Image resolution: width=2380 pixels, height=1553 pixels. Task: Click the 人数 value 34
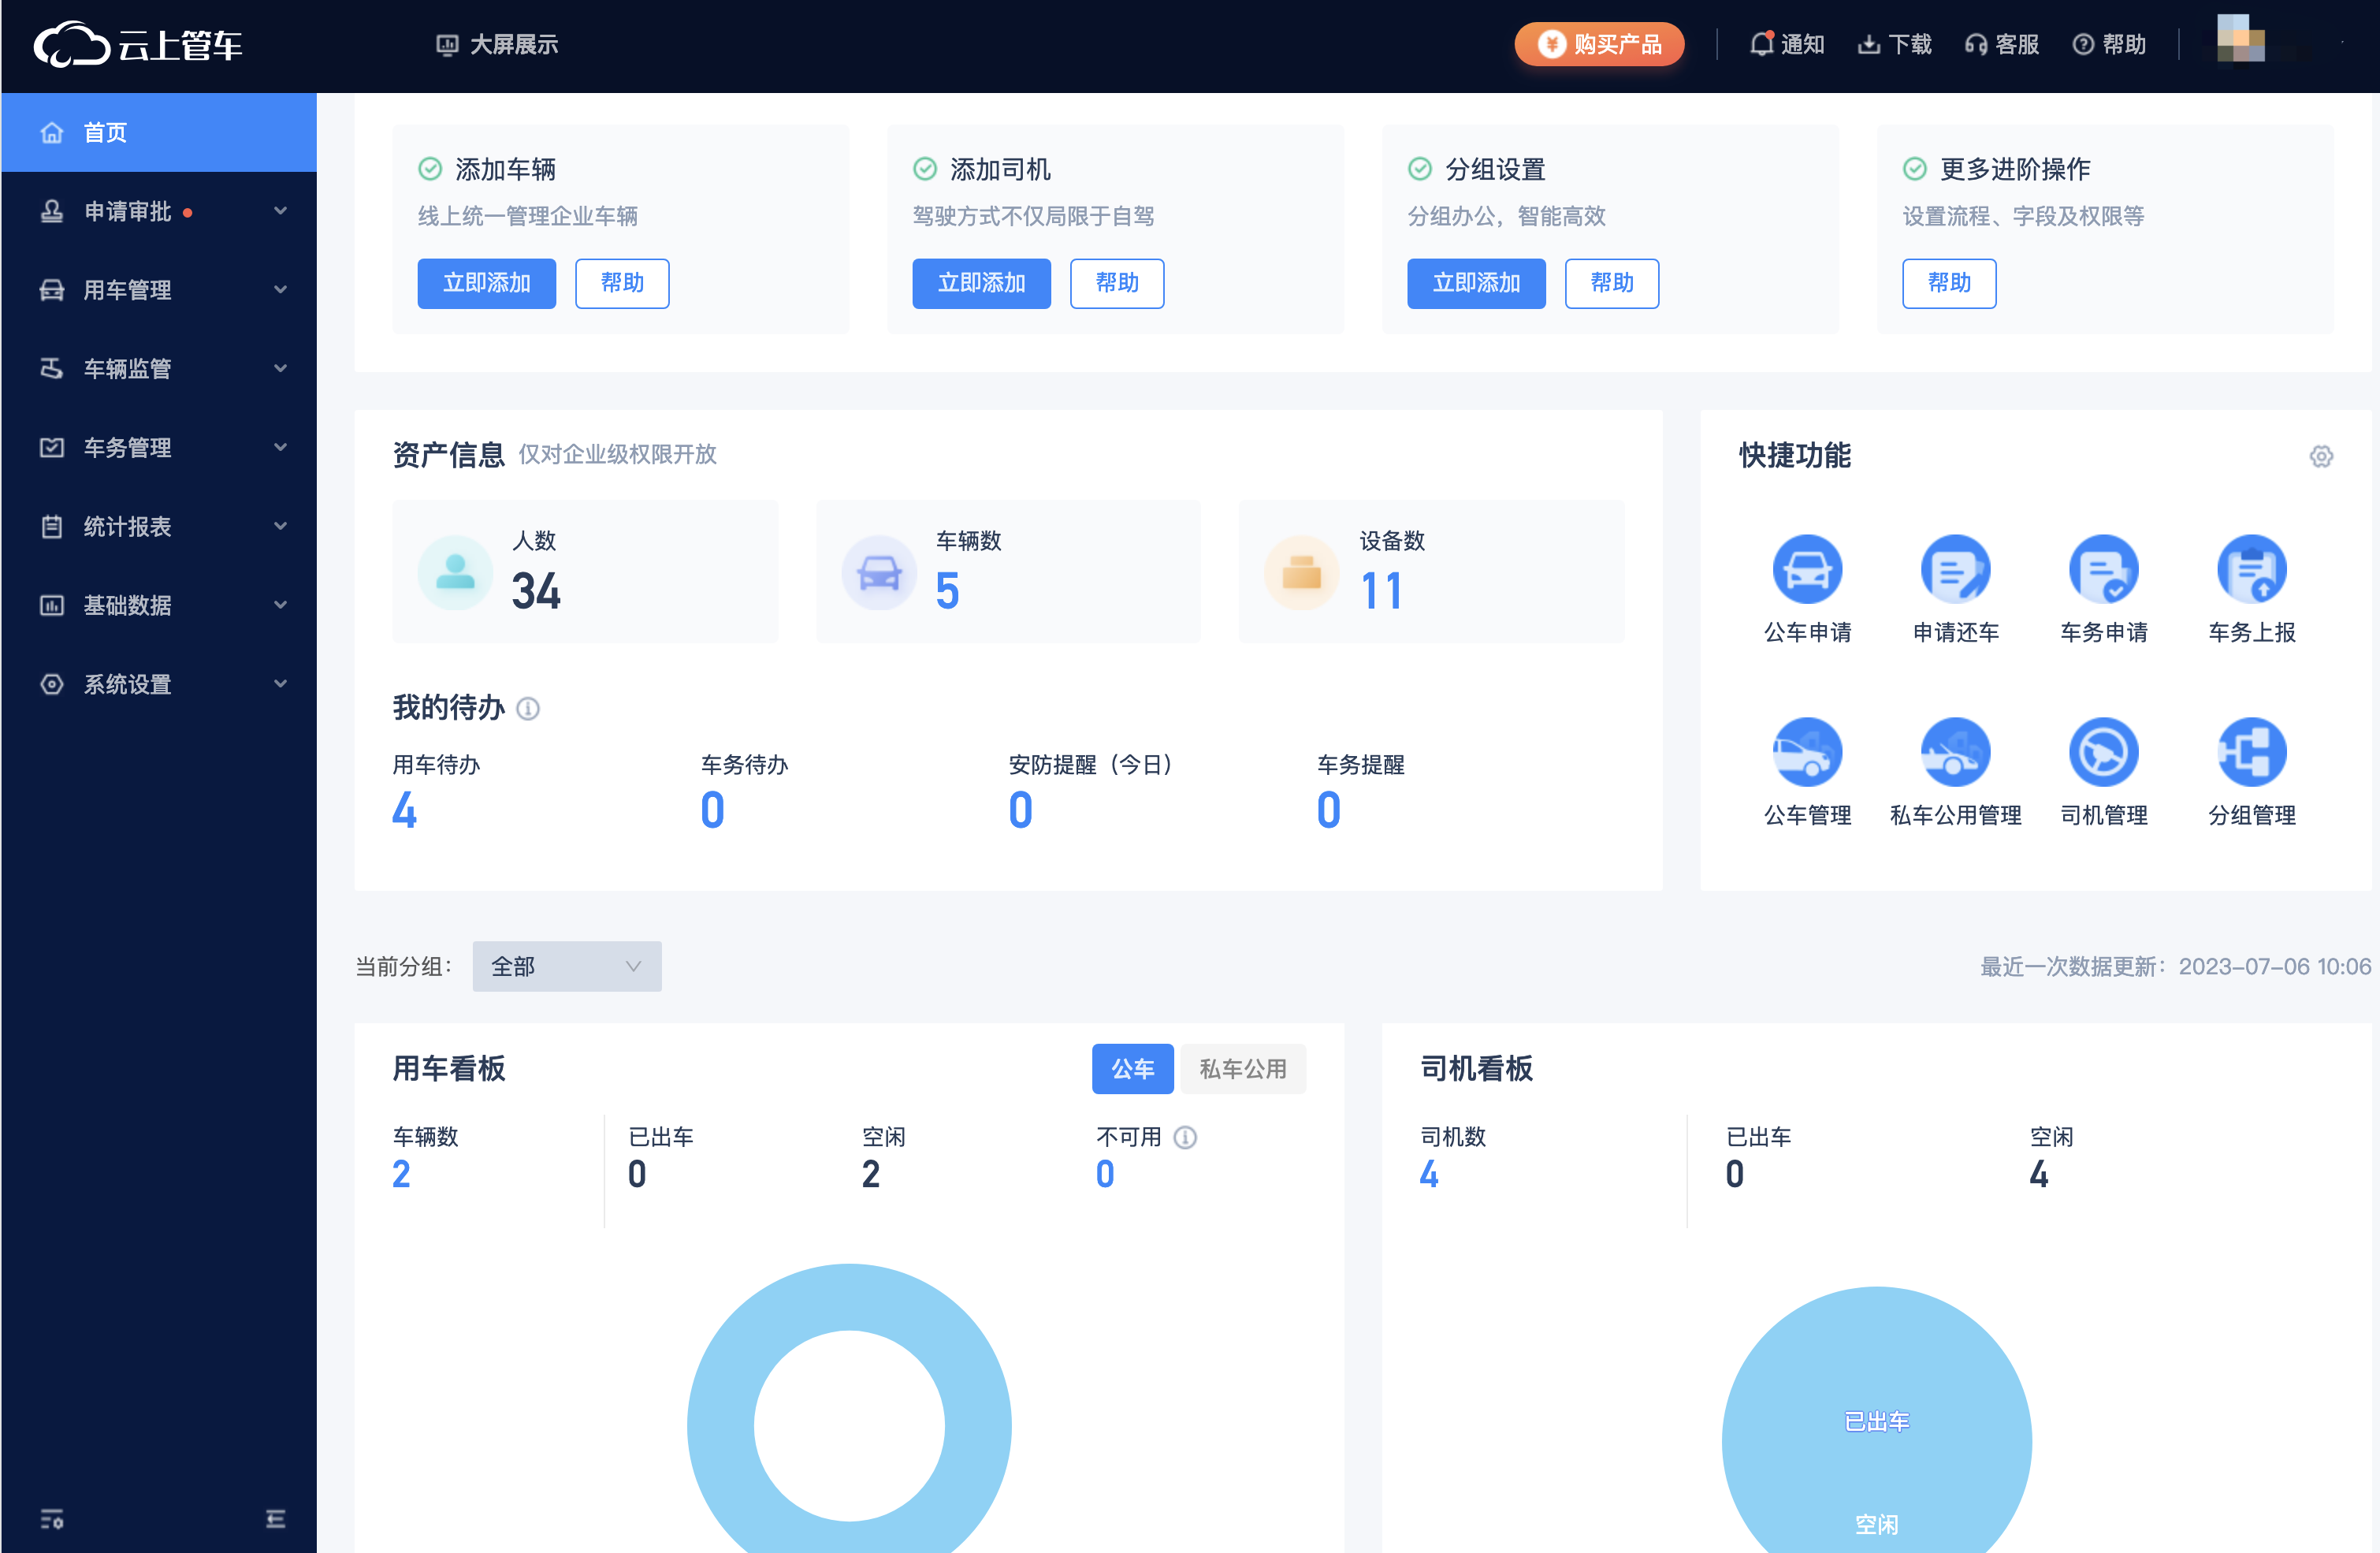(536, 591)
